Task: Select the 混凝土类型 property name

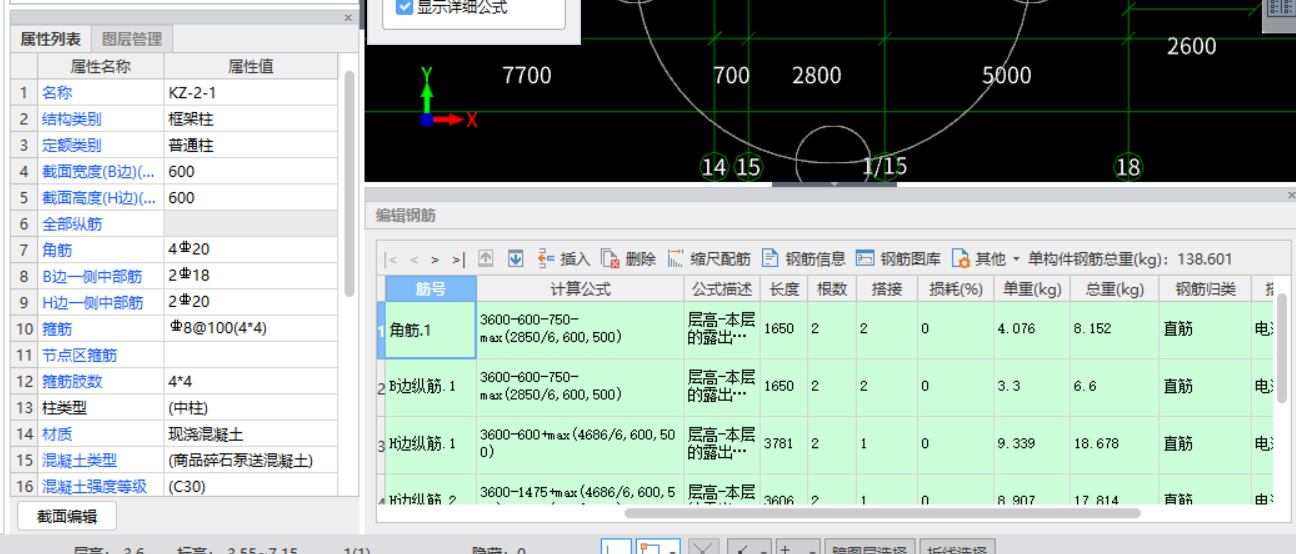Action: tap(79, 460)
